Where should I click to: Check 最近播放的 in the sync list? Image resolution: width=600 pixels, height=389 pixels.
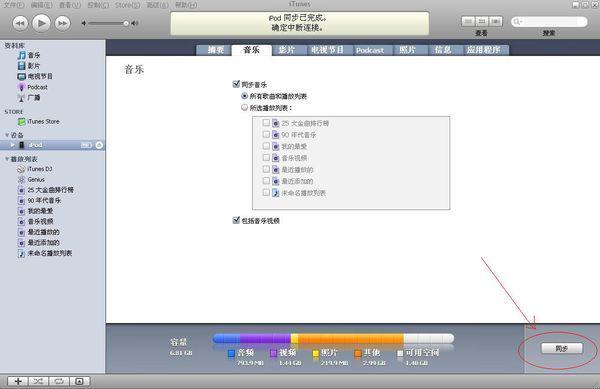tap(266, 169)
